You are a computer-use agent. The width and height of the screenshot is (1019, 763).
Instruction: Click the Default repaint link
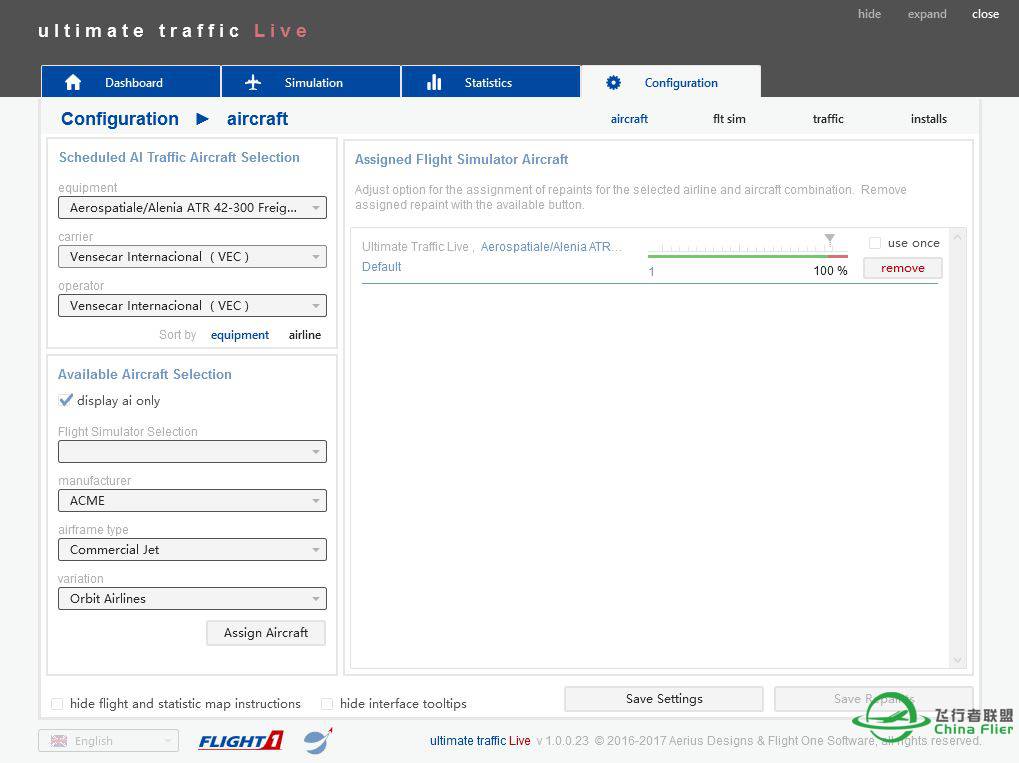click(x=381, y=266)
